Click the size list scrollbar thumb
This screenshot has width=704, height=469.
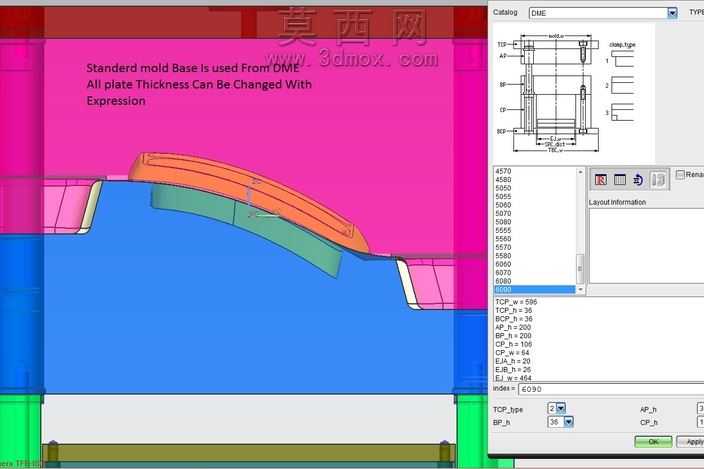point(580,268)
